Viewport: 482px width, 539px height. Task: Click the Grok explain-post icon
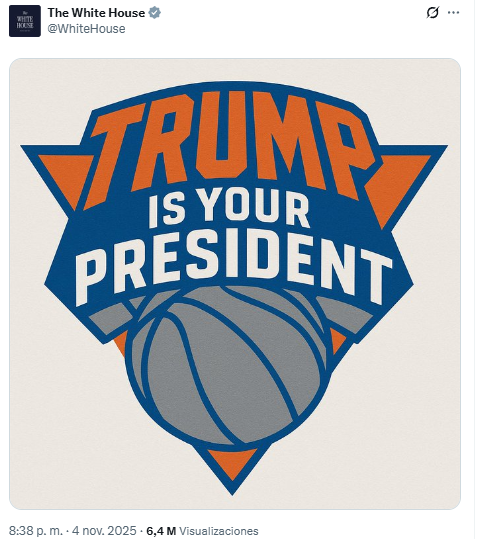click(x=432, y=12)
